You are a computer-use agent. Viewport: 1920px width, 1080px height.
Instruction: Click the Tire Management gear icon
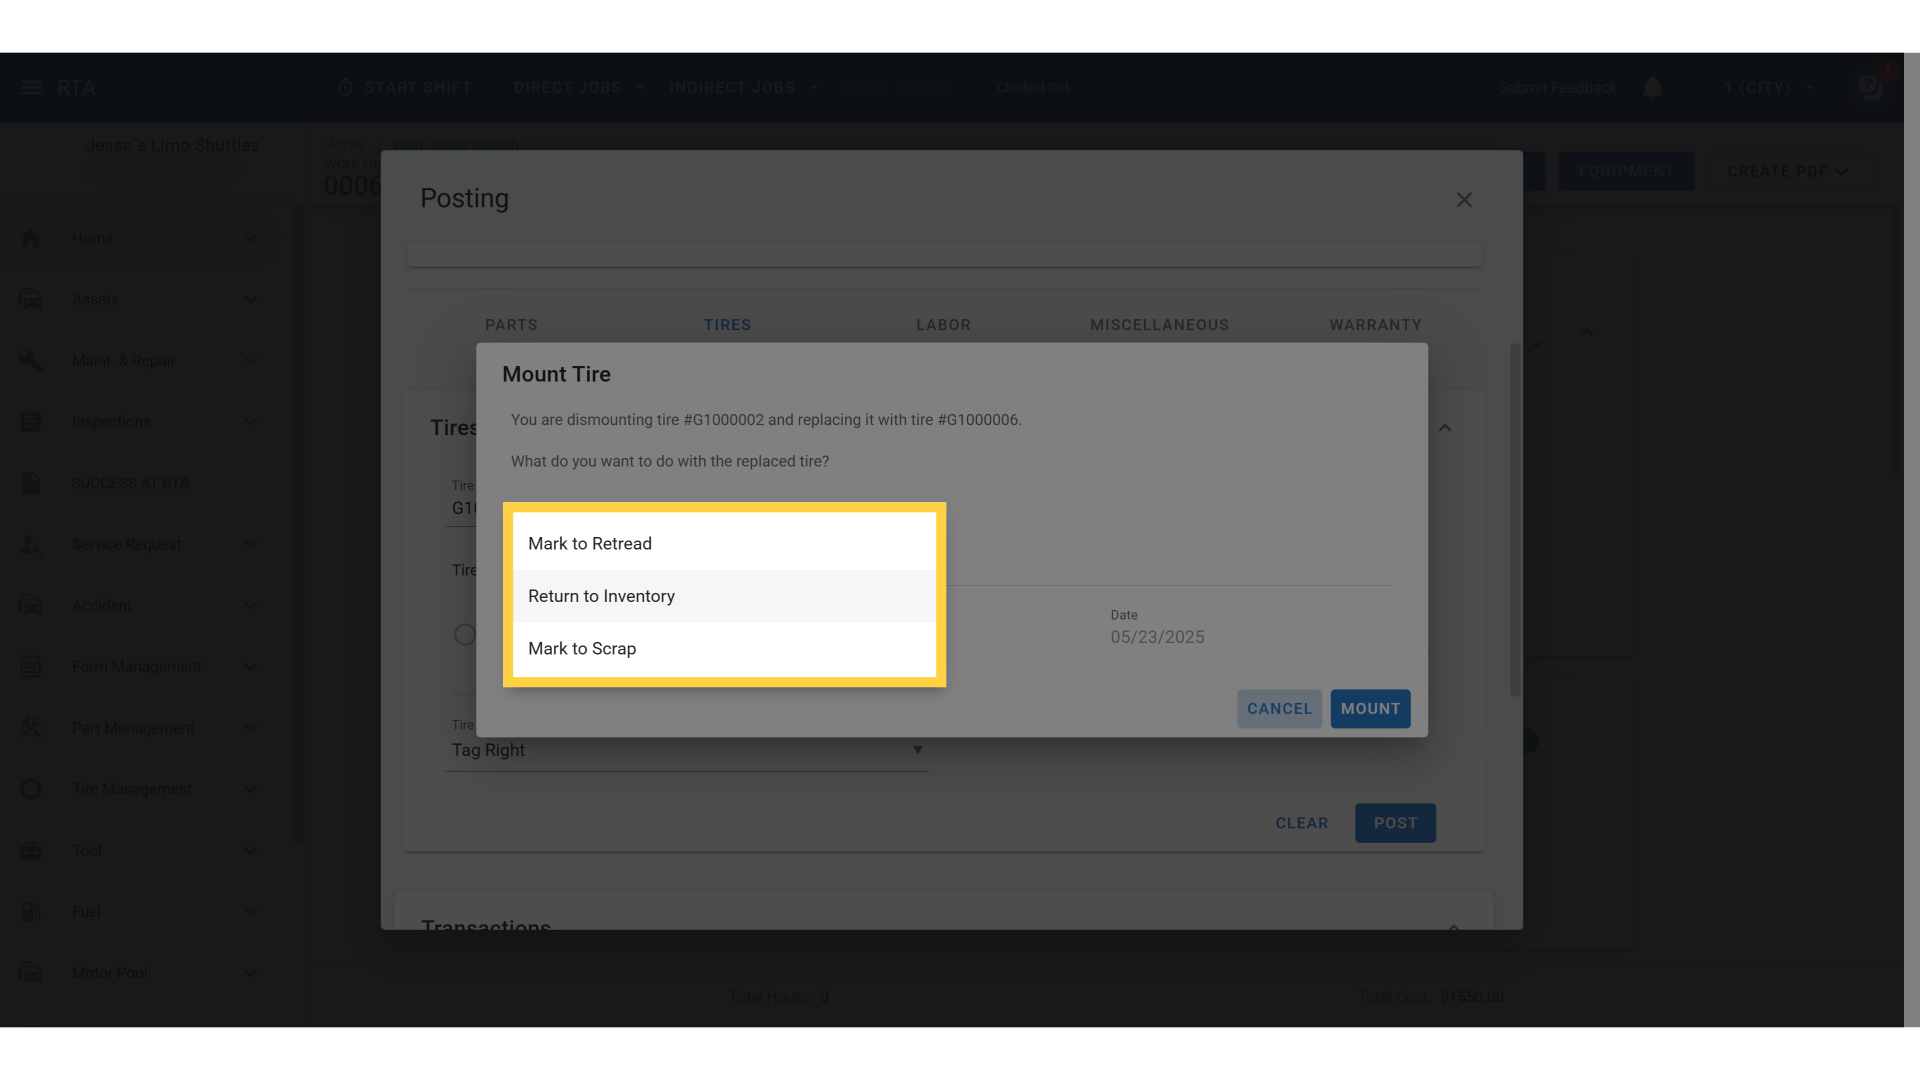[x=31, y=789]
